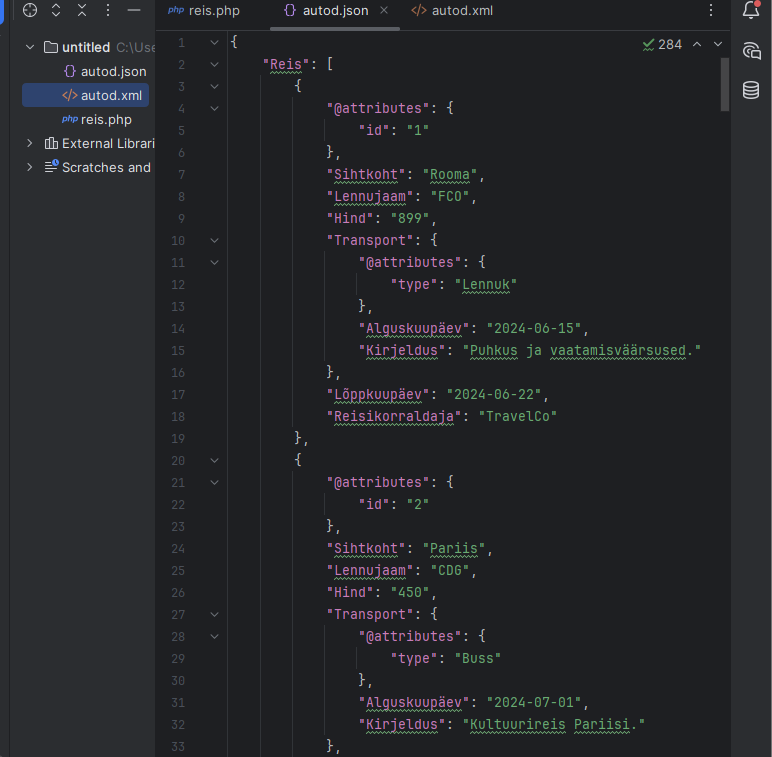Hide the project tool window
This screenshot has width=772, height=757.
134,10
